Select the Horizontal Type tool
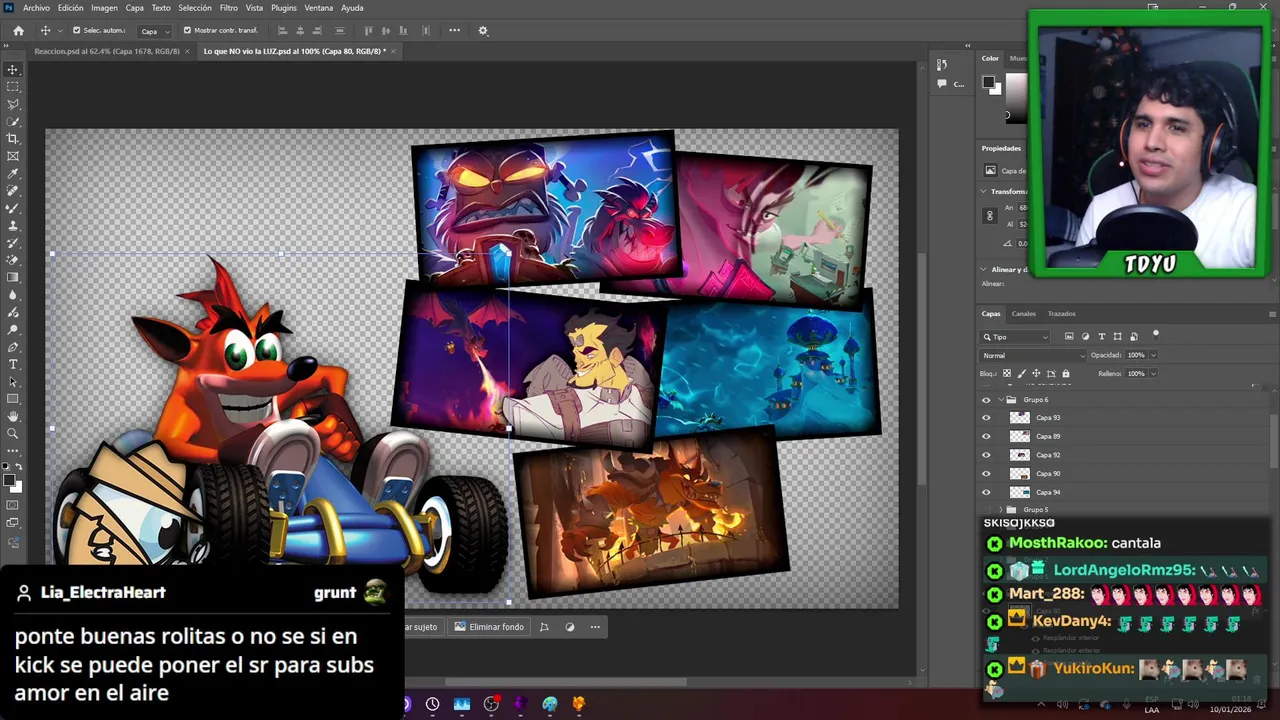Viewport: 1280px width, 720px height. click(x=13, y=364)
